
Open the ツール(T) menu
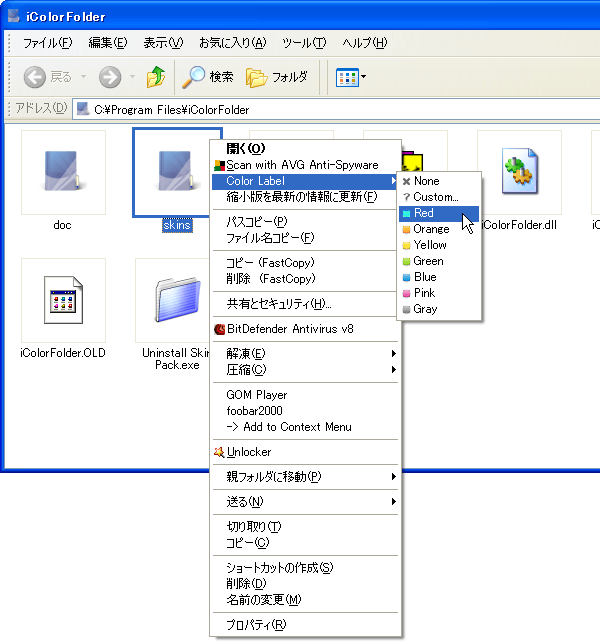point(304,43)
